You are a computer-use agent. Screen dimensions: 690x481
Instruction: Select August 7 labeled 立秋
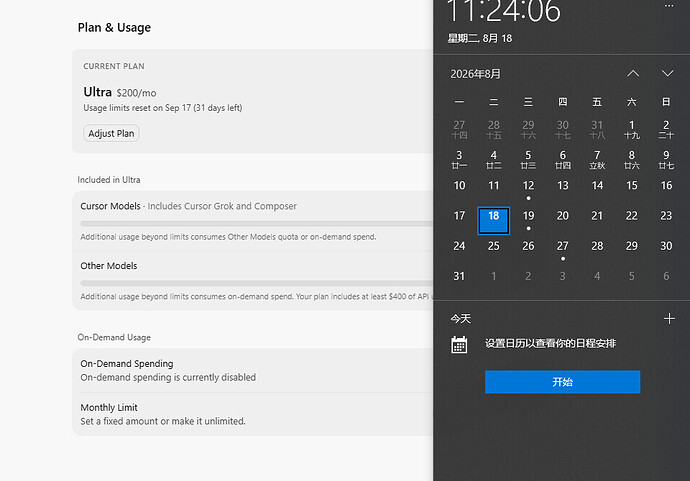tap(597, 160)
